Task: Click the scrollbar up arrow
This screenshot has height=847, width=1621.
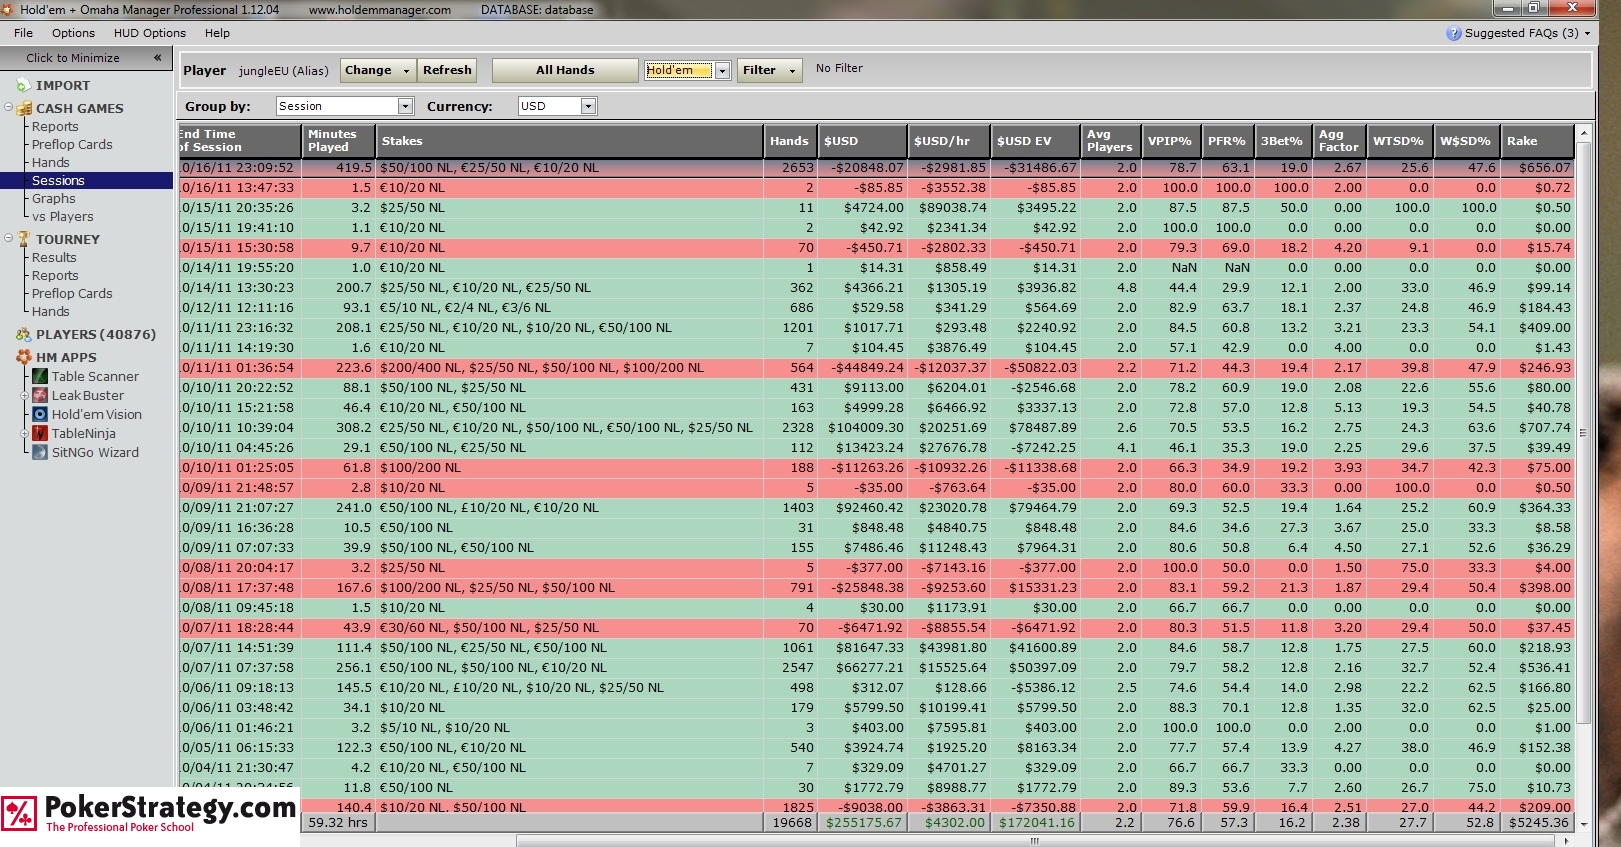Action: point(1582,132)
